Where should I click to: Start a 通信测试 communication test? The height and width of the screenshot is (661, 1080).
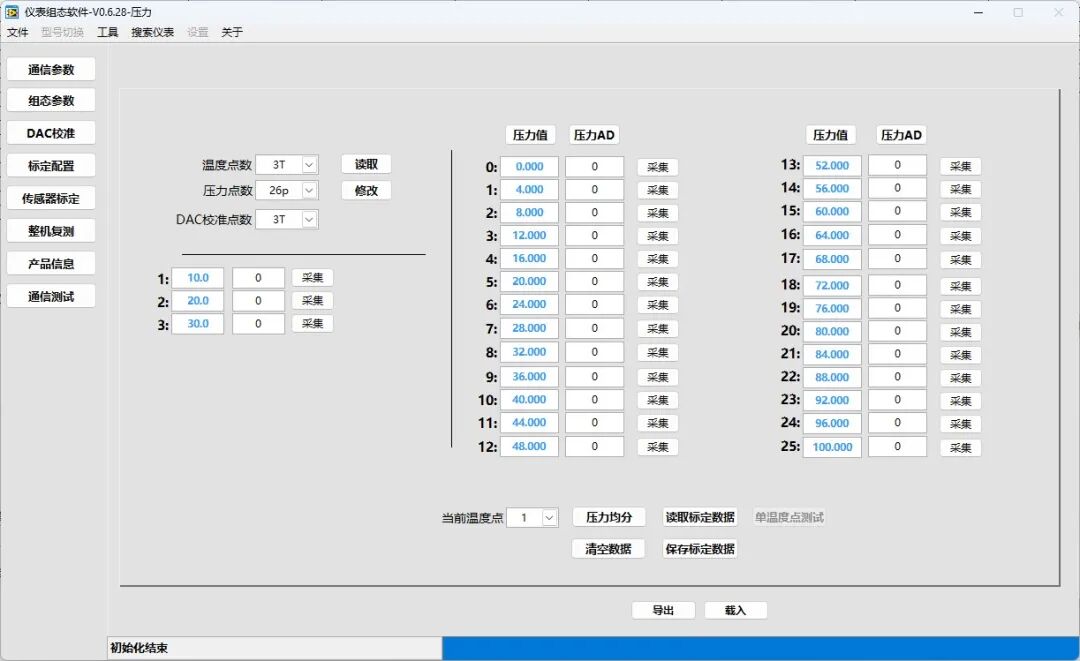tap(50, 295)
